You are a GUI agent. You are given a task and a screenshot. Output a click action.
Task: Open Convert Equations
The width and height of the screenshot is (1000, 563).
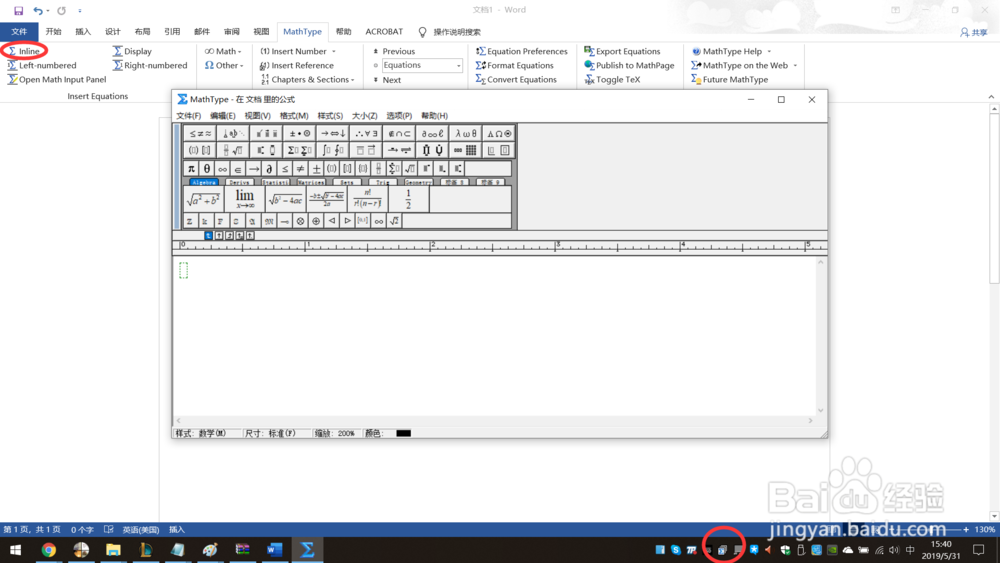coord(516,79)
